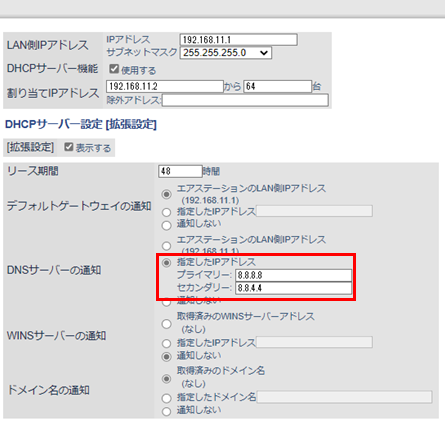This screenshot has width=445, height=433.
Task: Select WINS 取得済みのWINSサーバーアドレス radio
Action: point(166,324)
